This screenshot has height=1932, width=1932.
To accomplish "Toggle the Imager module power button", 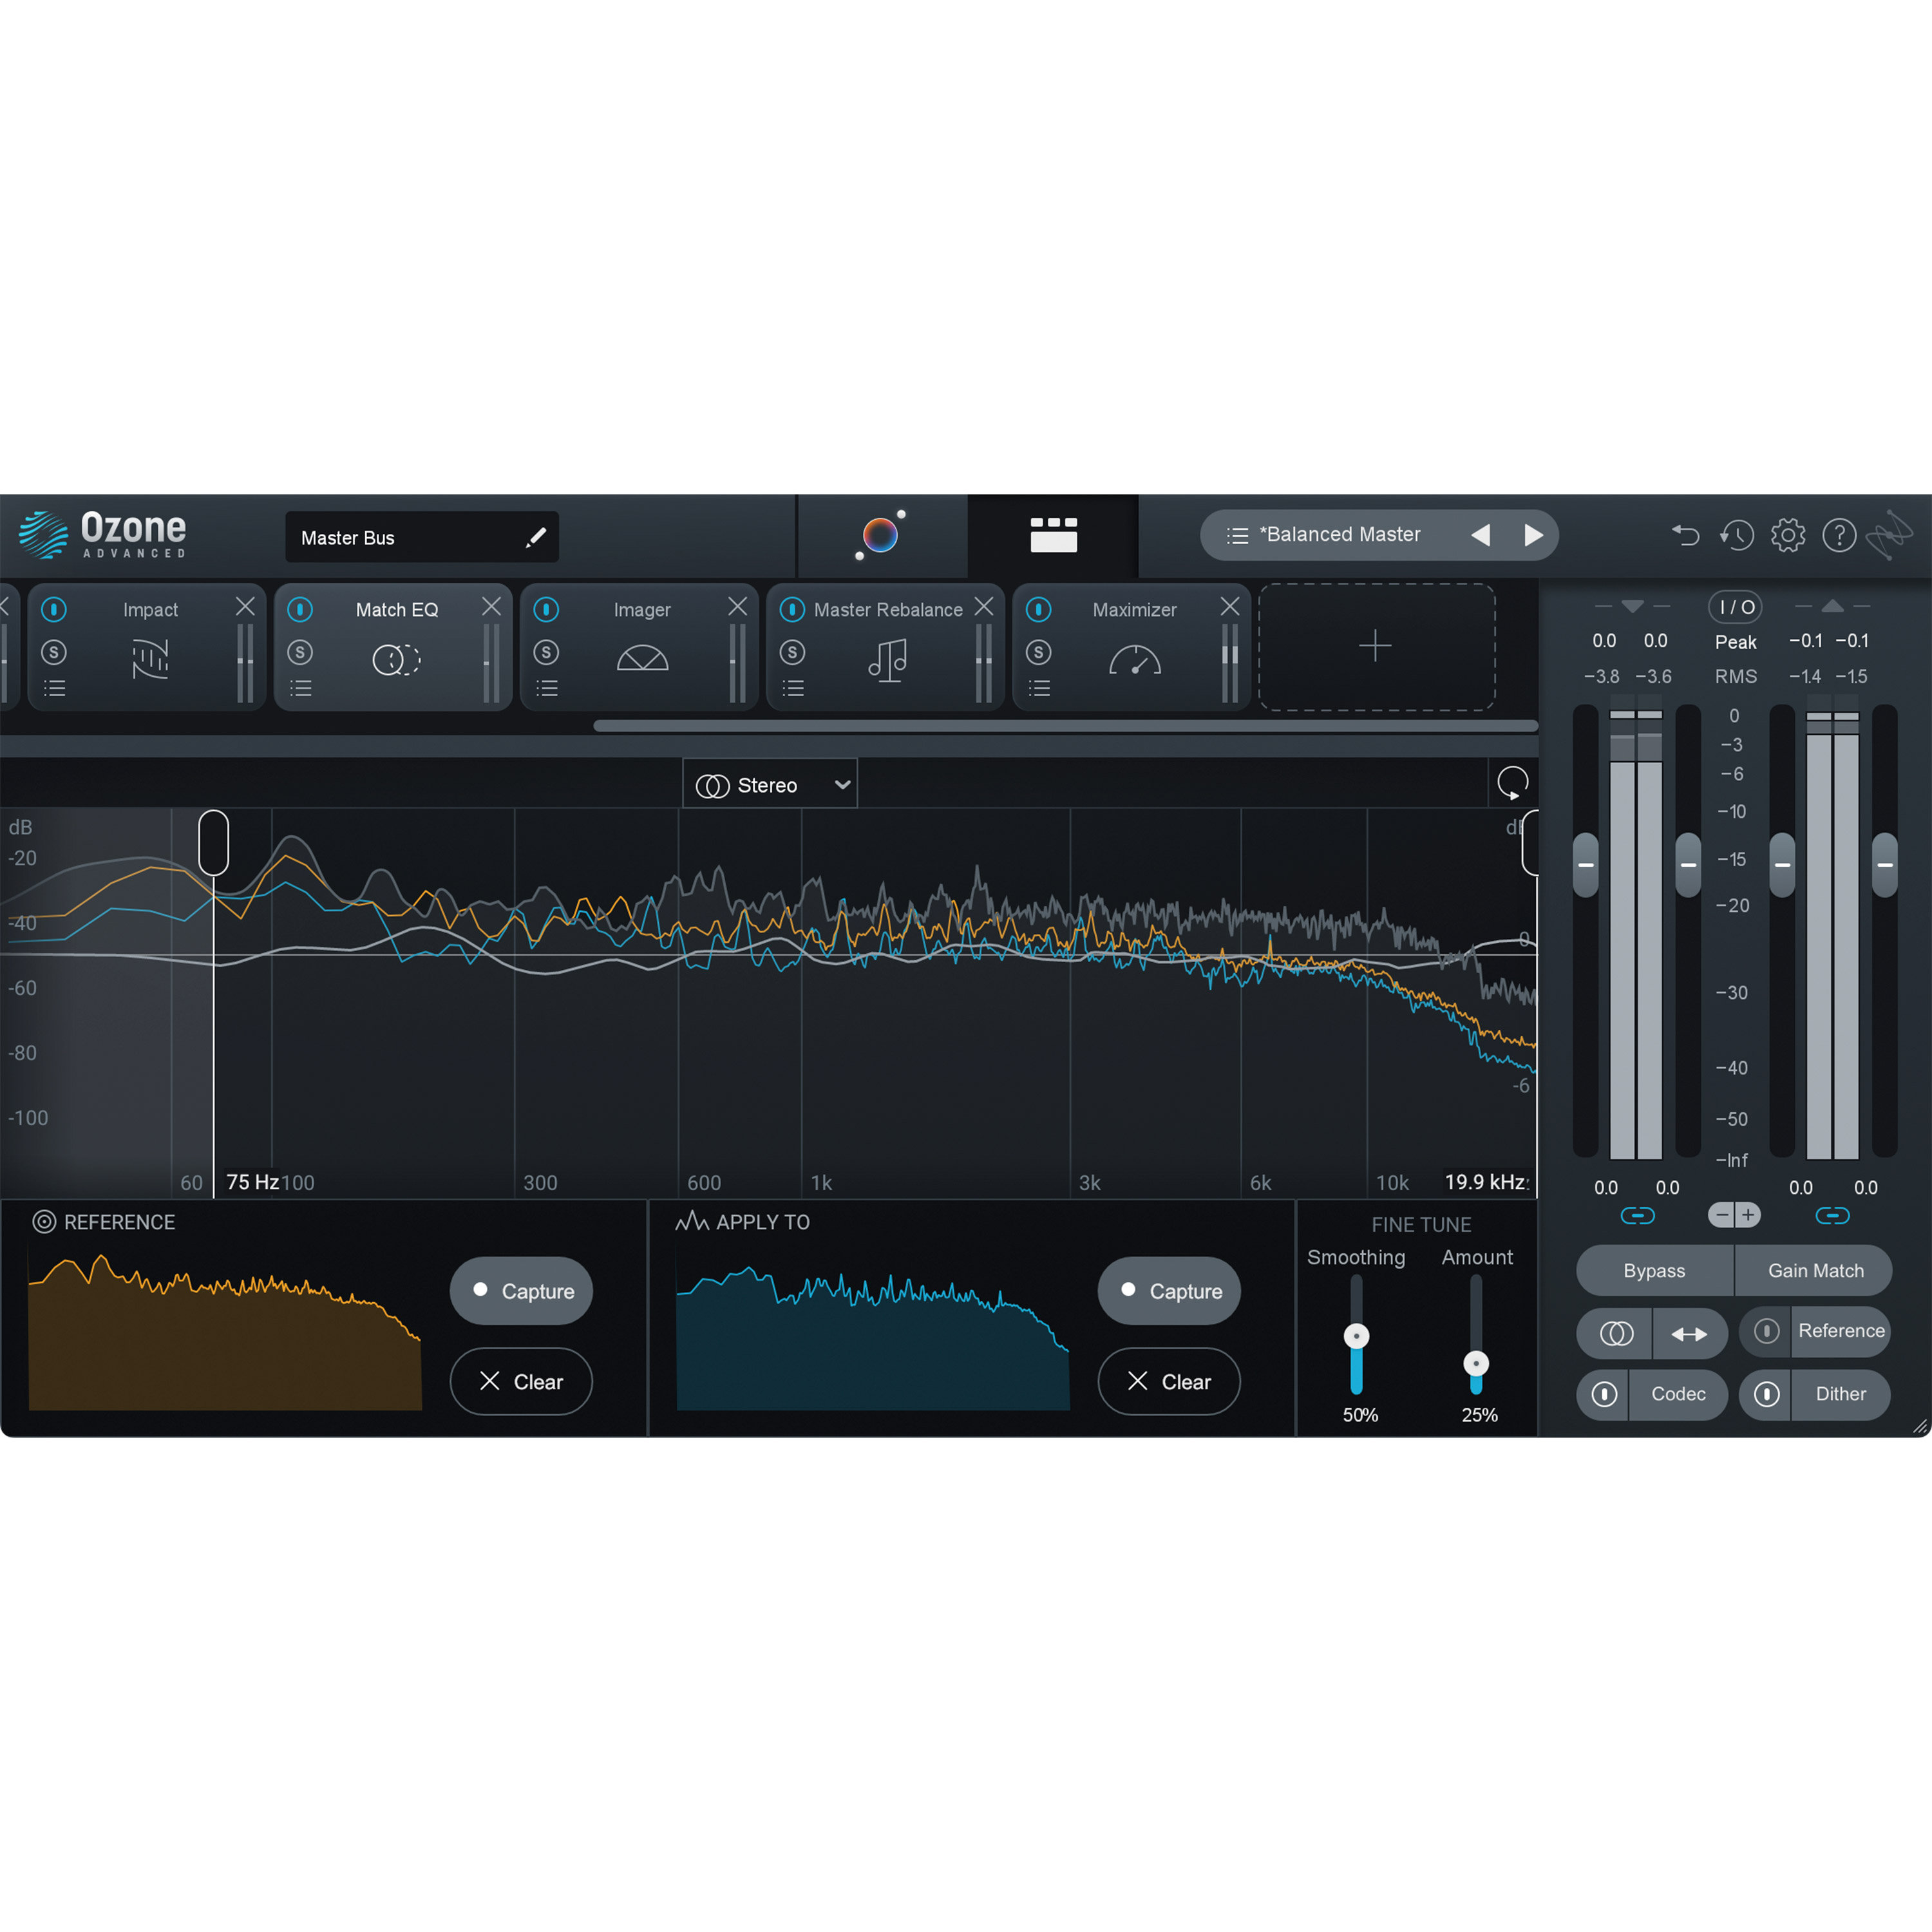I will tap(547, 608).
